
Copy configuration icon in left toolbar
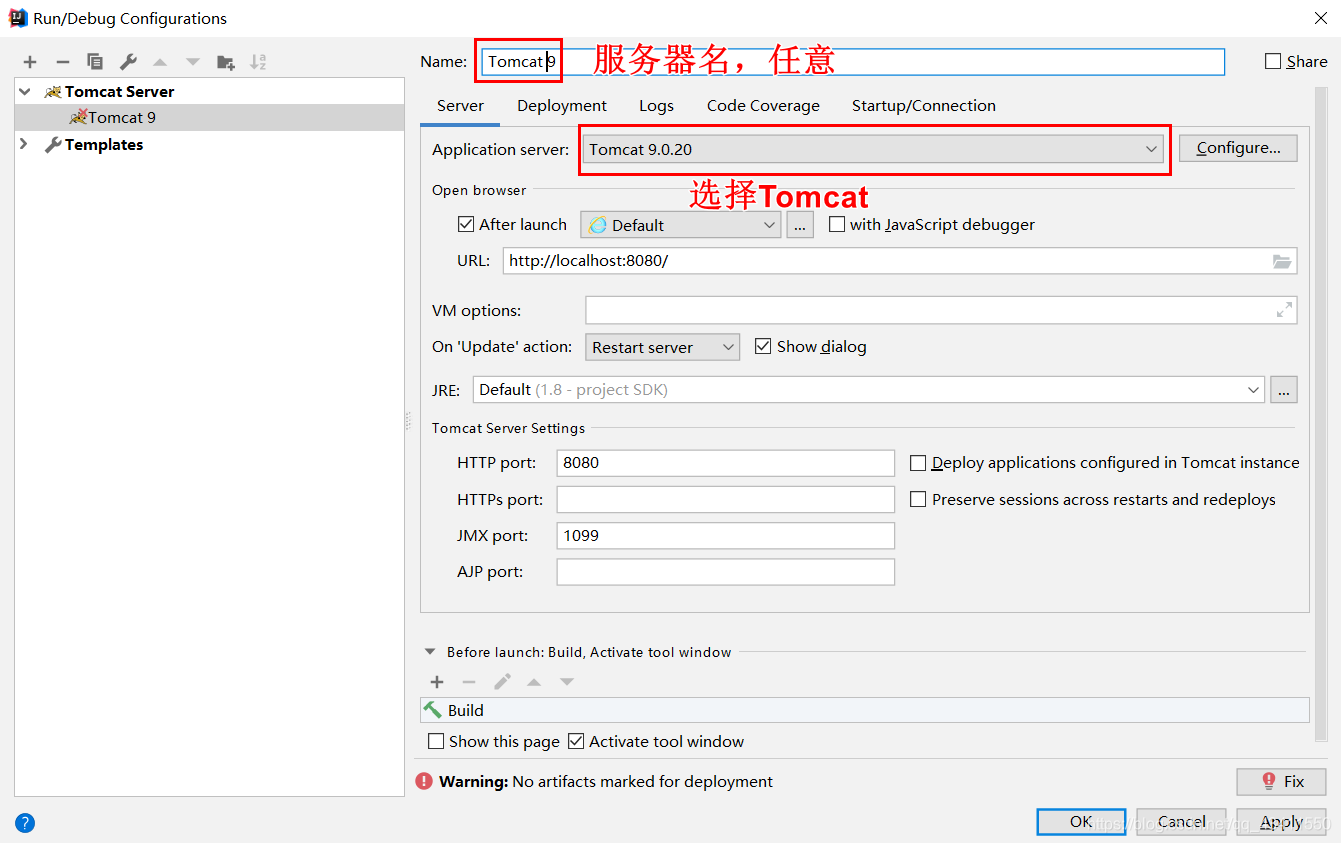click(95, 62)
